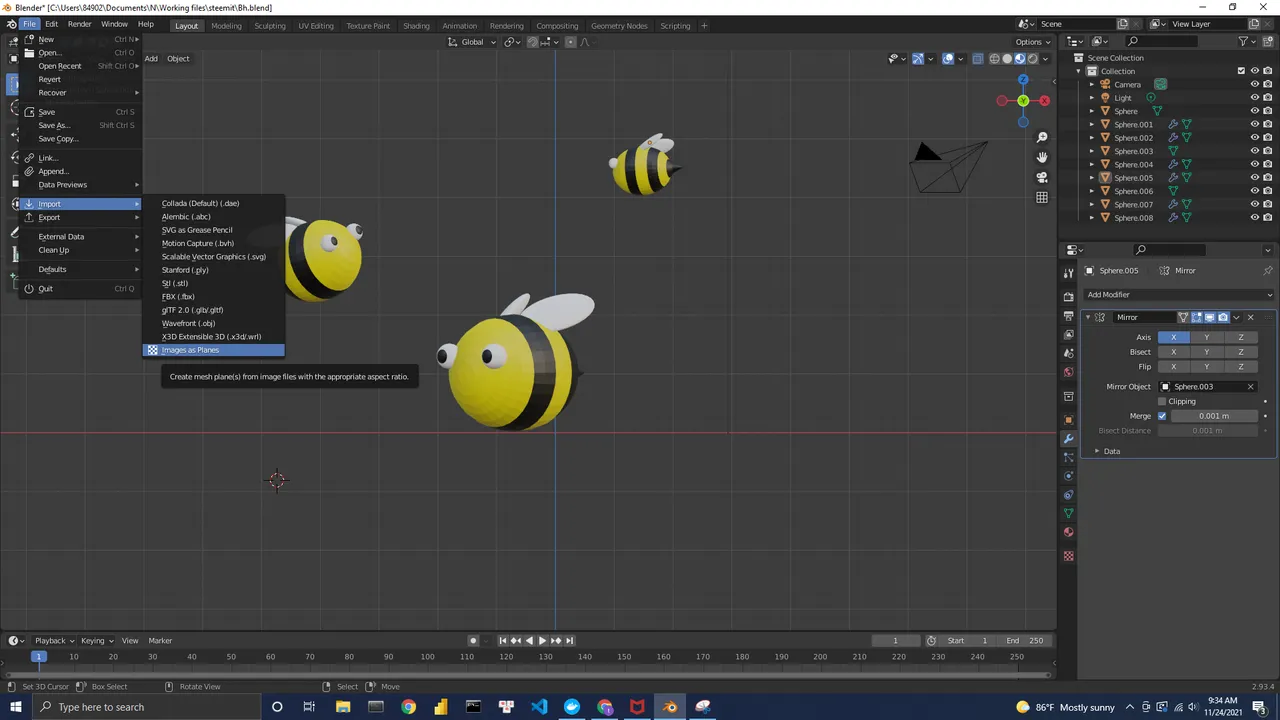This screenshot has height=720, width=1280.
Task: Switch perspective/orthographic grid icon
Action: click(1042, 197)
